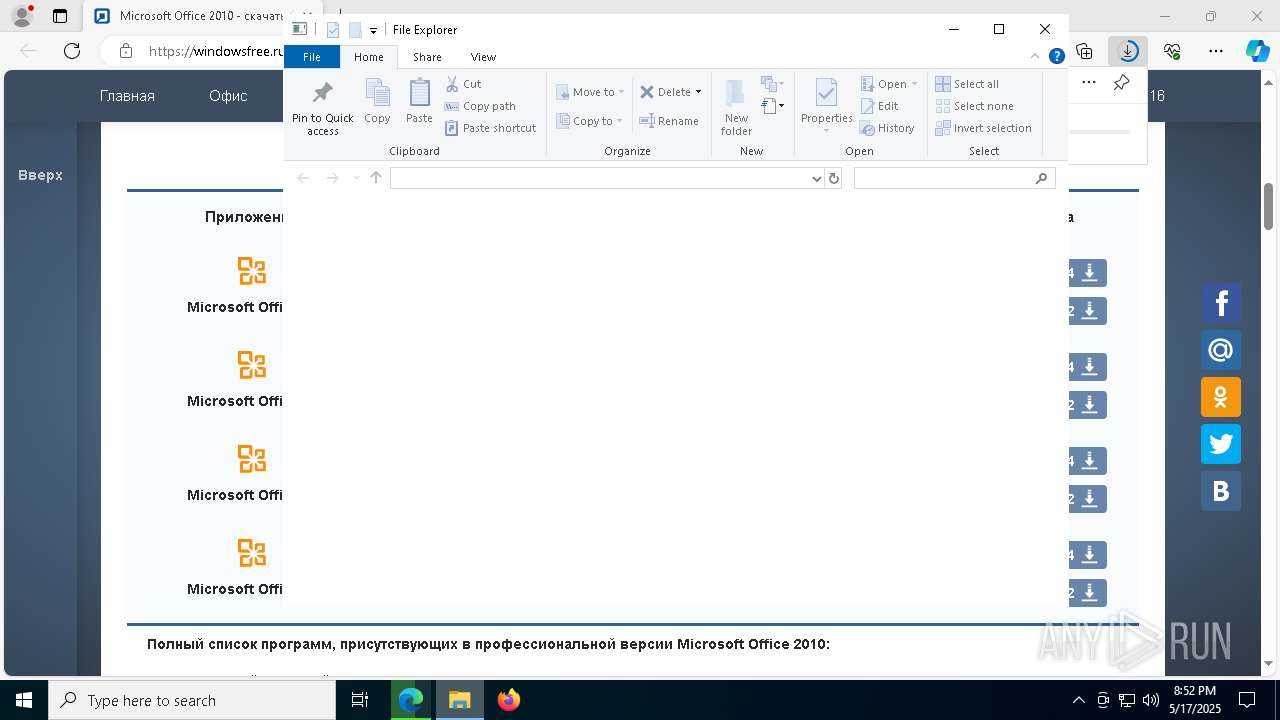Open Recent locations dropdown arrow
Image resolution: width=1280 pixels, height=720 pixels.
pyautogui.click(x=356, y=178)
